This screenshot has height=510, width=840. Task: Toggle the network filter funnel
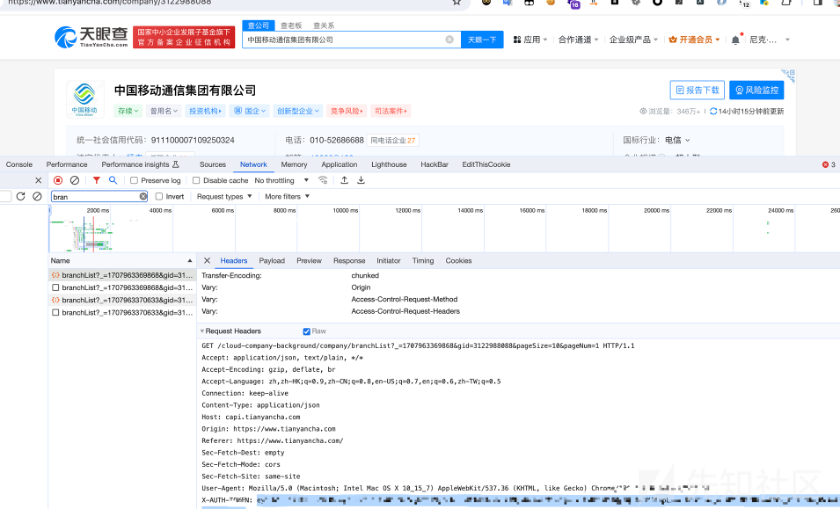click(x=96, y=181)
